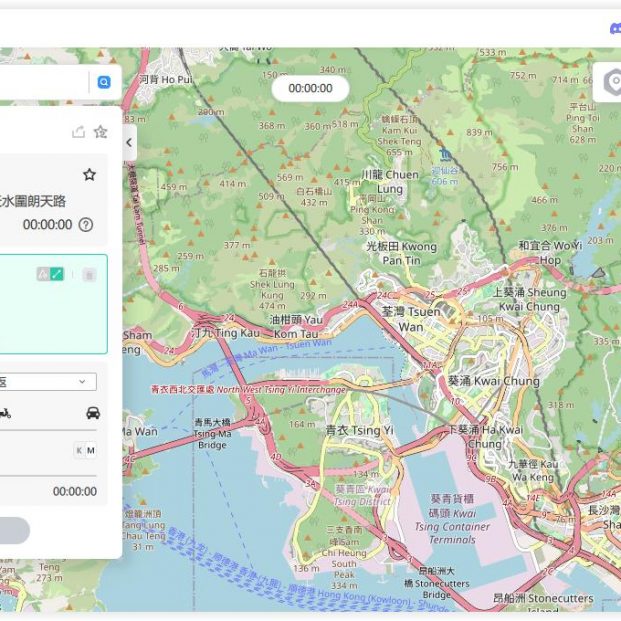This screenshot has width=621, height=621.
Task: Click the trash delete icon in route box
Action: click(89, 274)
